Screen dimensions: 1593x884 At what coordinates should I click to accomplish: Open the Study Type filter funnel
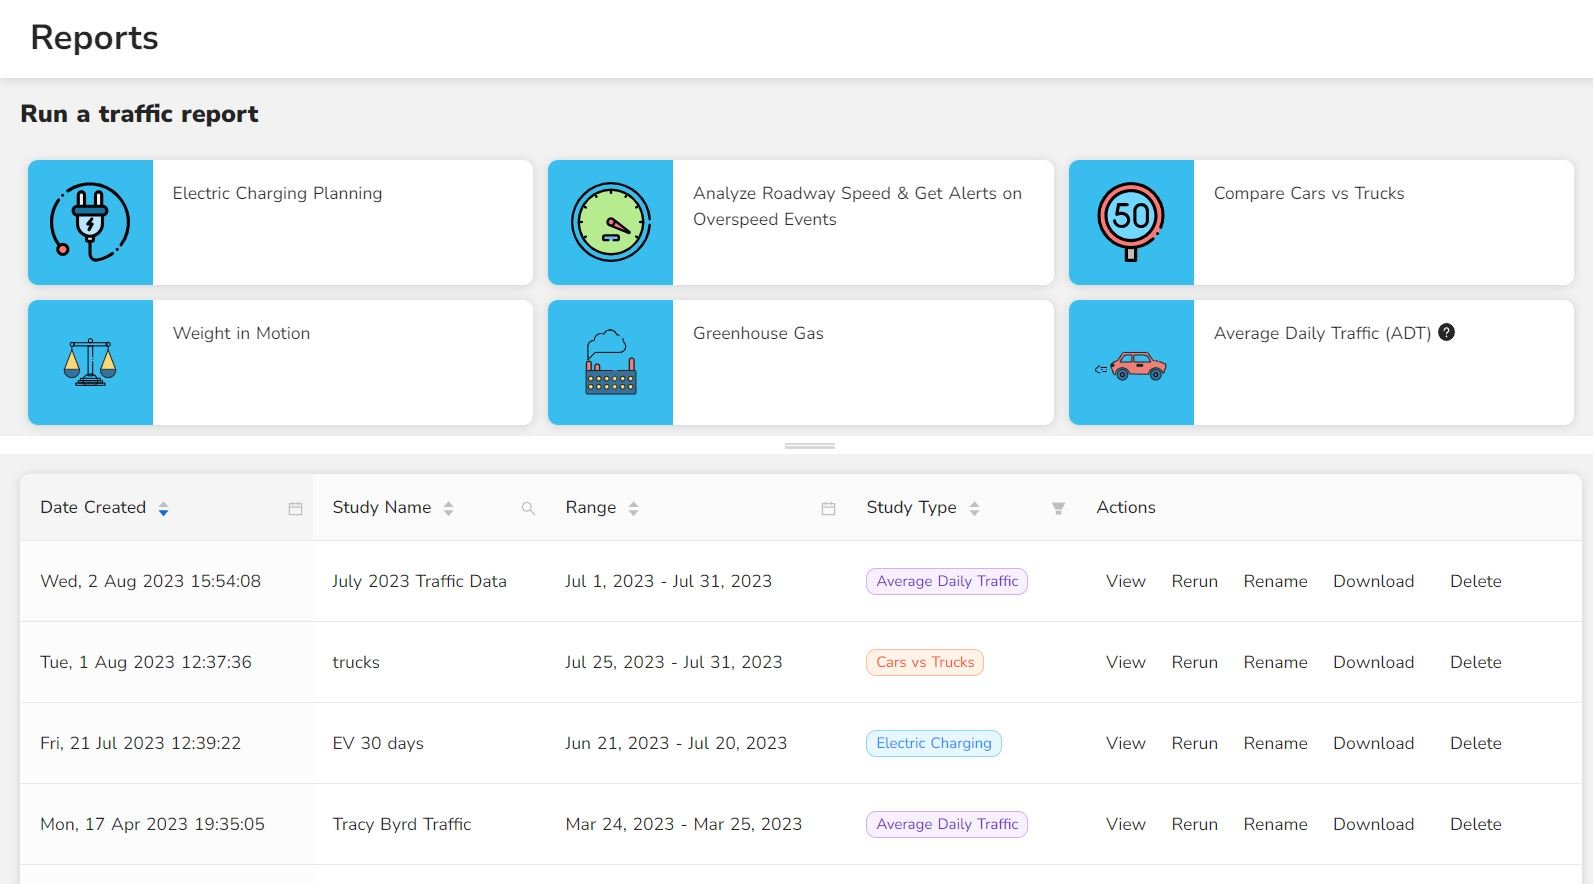point(1058,509)
